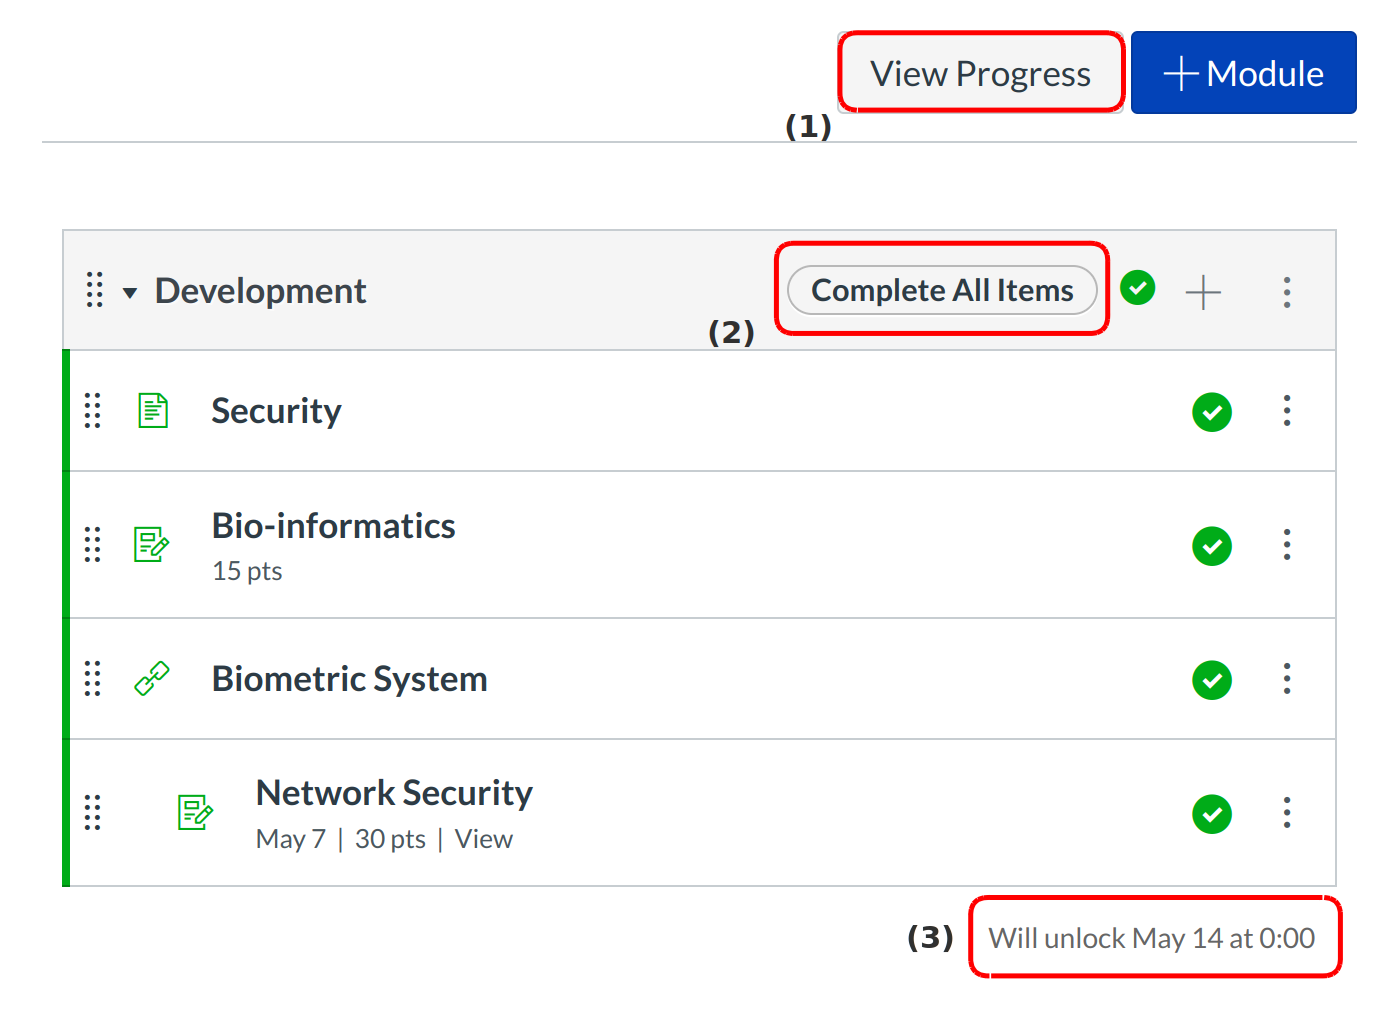Image resolution: width=1398 pixels, height=1012 pixels.
Task: Click the plus icon in Development header
Action: coord(1203,292)
